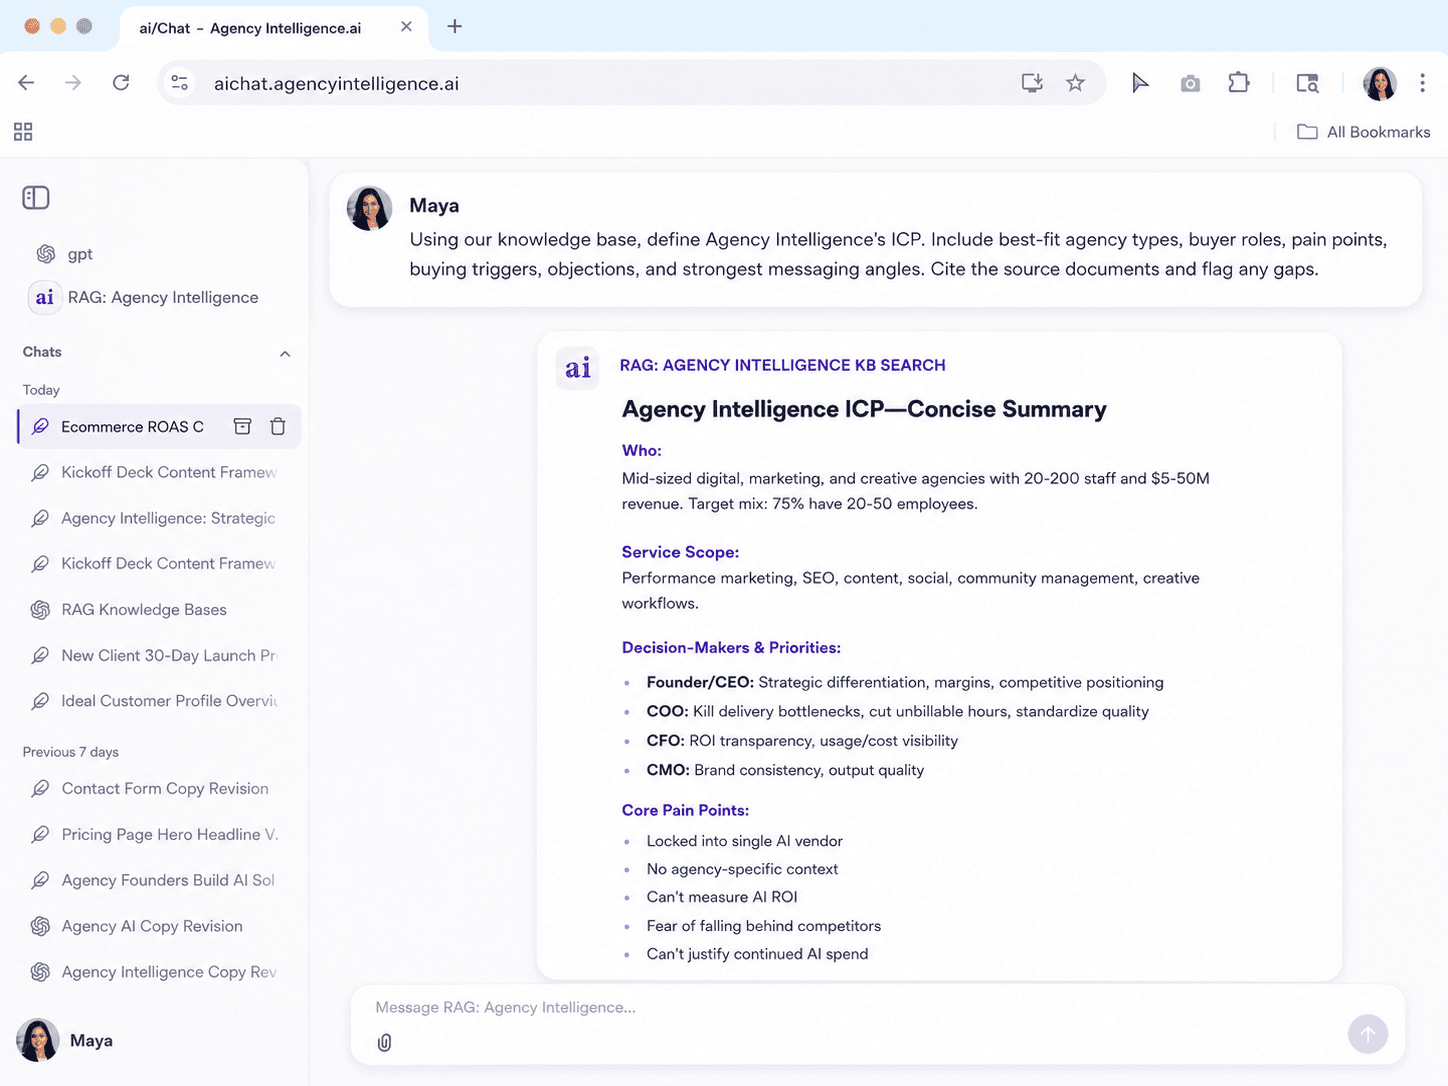Bookmark this page with star icon
The width and height of the screenshot is (1448, 1086).
coord(1075,83)
